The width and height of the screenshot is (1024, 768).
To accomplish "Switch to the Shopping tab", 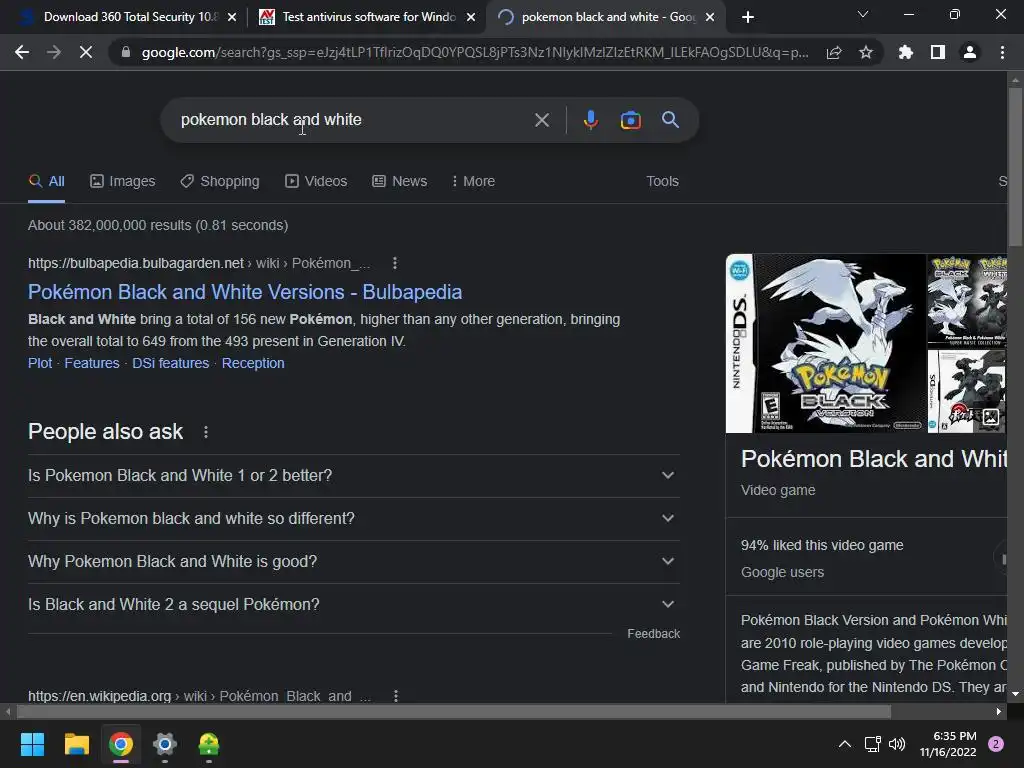I will 220,181.
